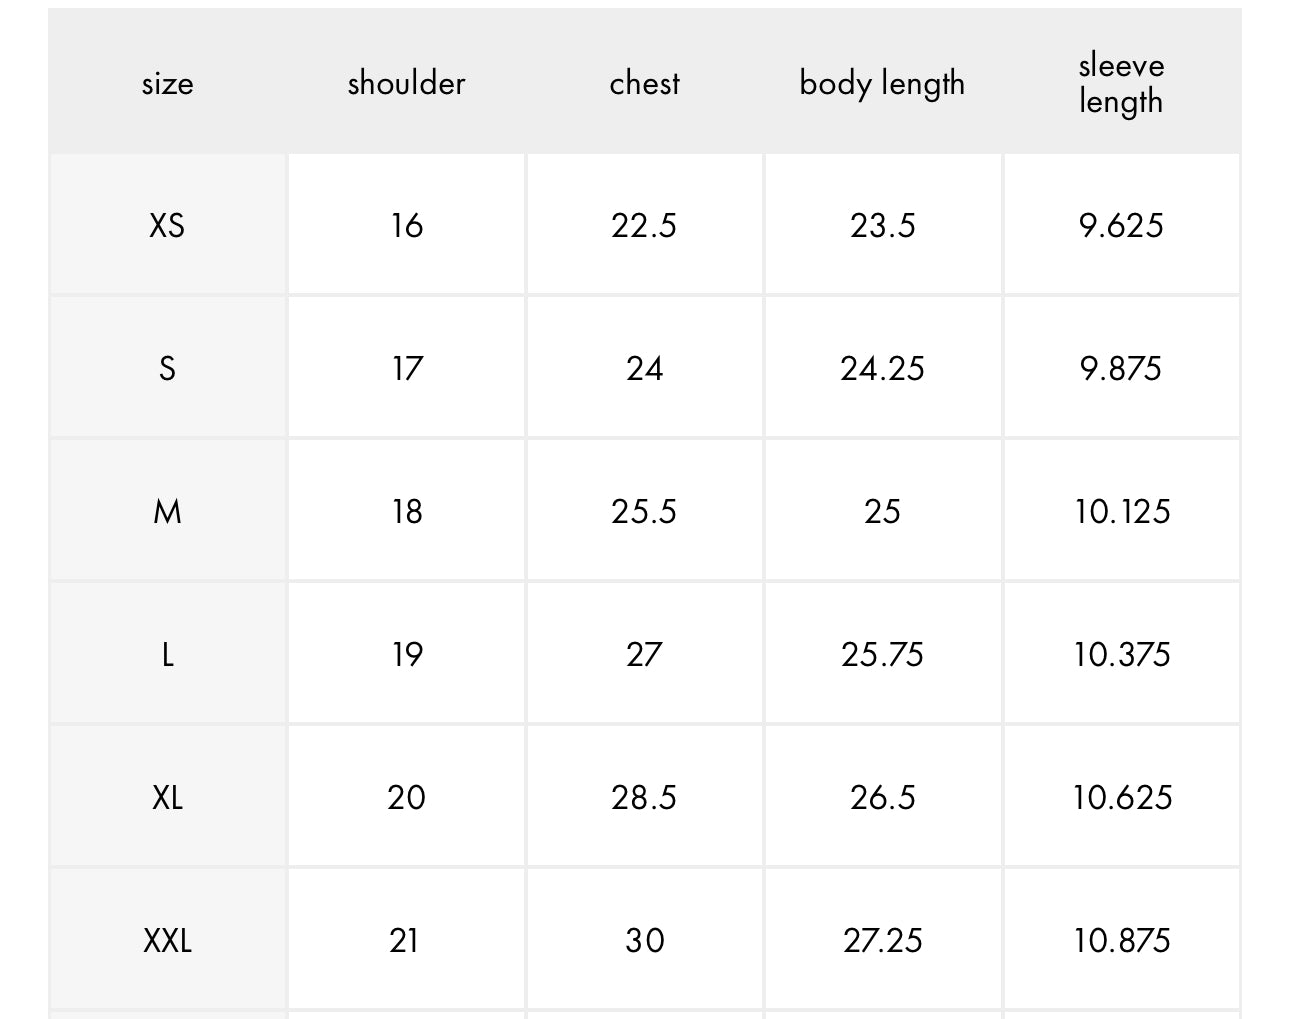Select the XXL size row label

(167, 941)
